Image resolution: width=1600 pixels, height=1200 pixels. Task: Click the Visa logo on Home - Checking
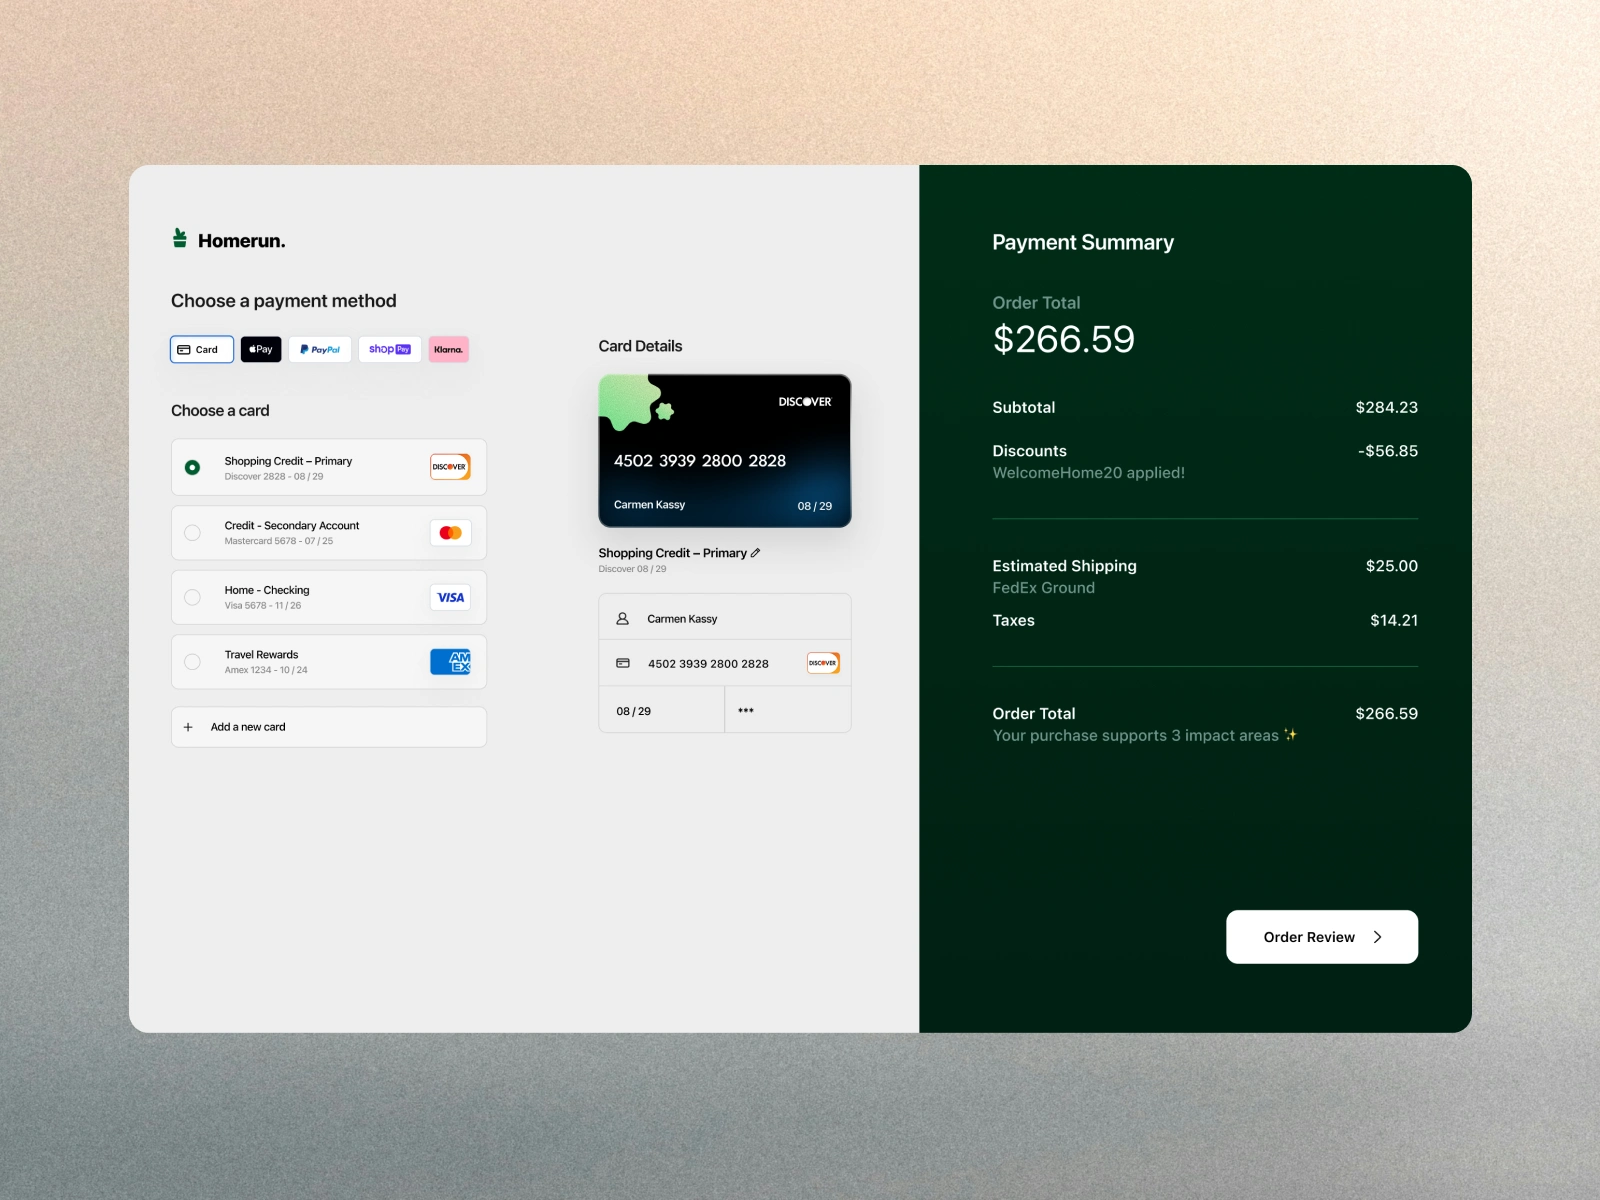pos(450,597)
